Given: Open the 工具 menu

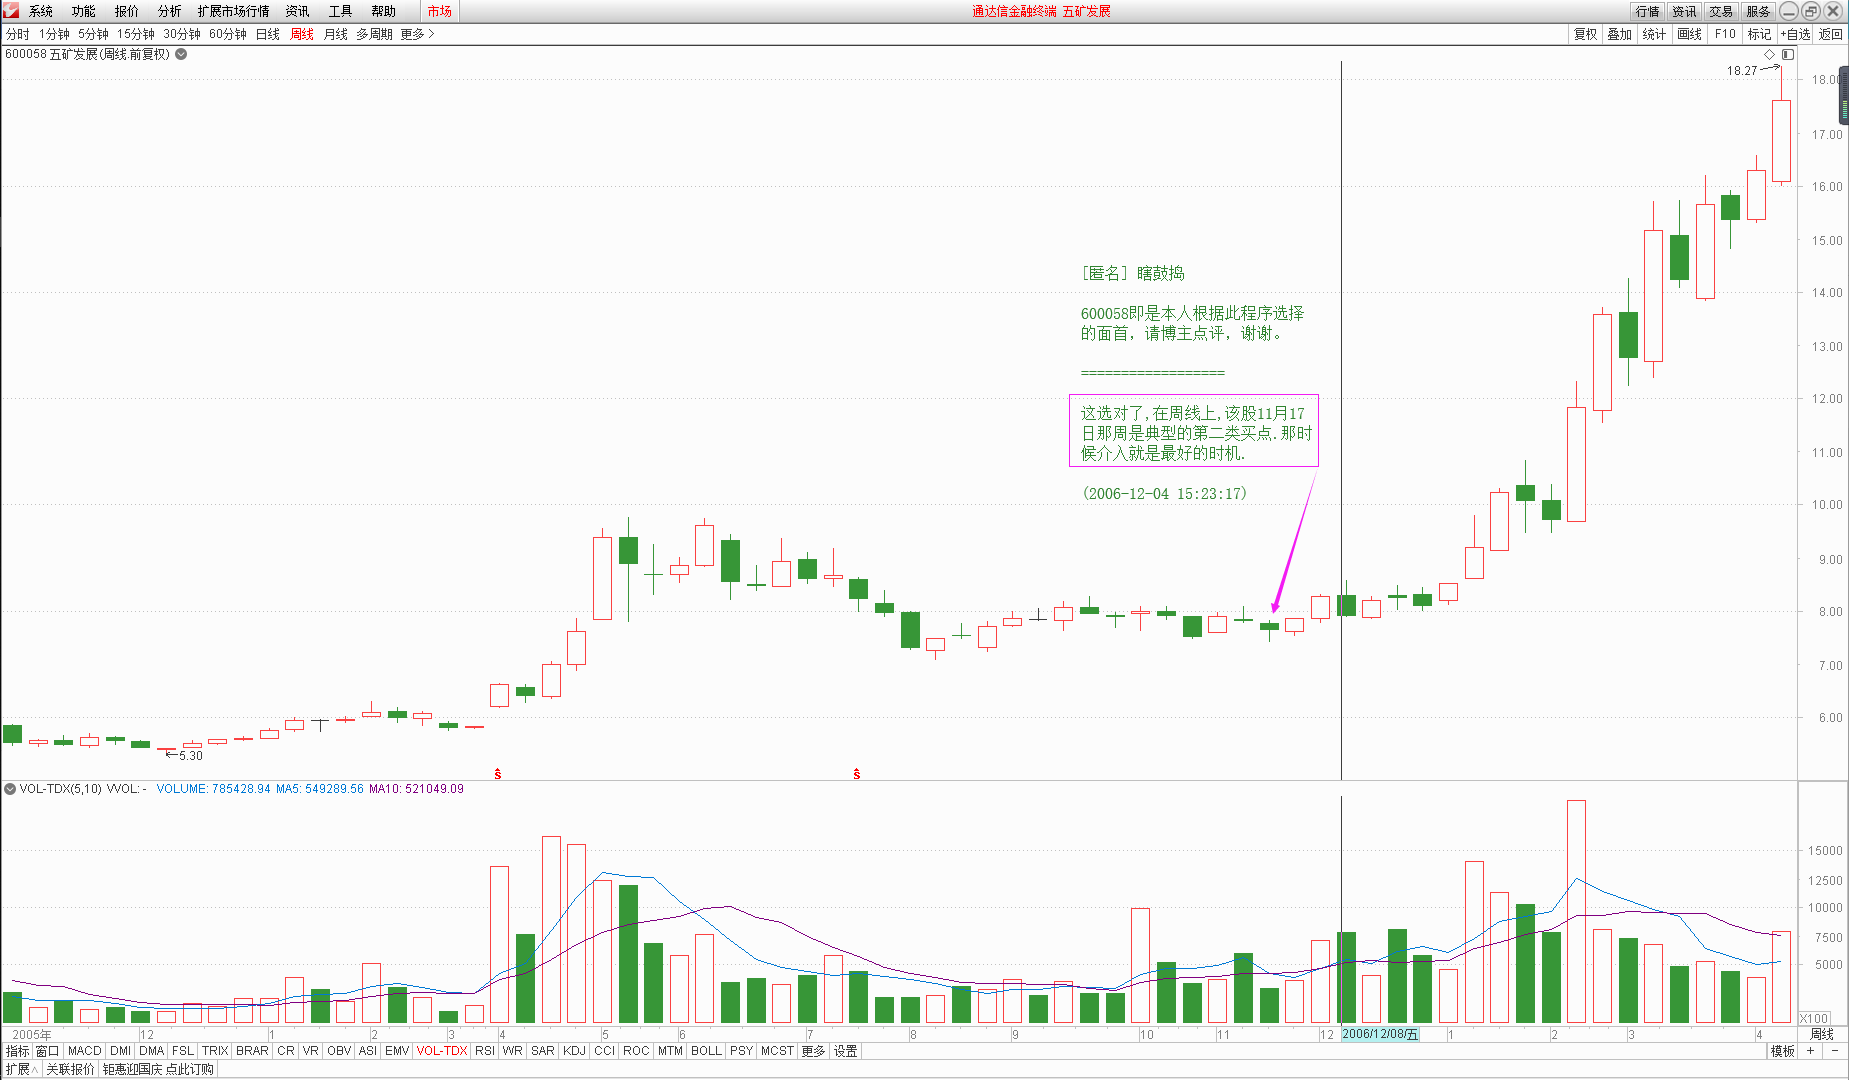Looking at the screenshot, I should (340, 11).
